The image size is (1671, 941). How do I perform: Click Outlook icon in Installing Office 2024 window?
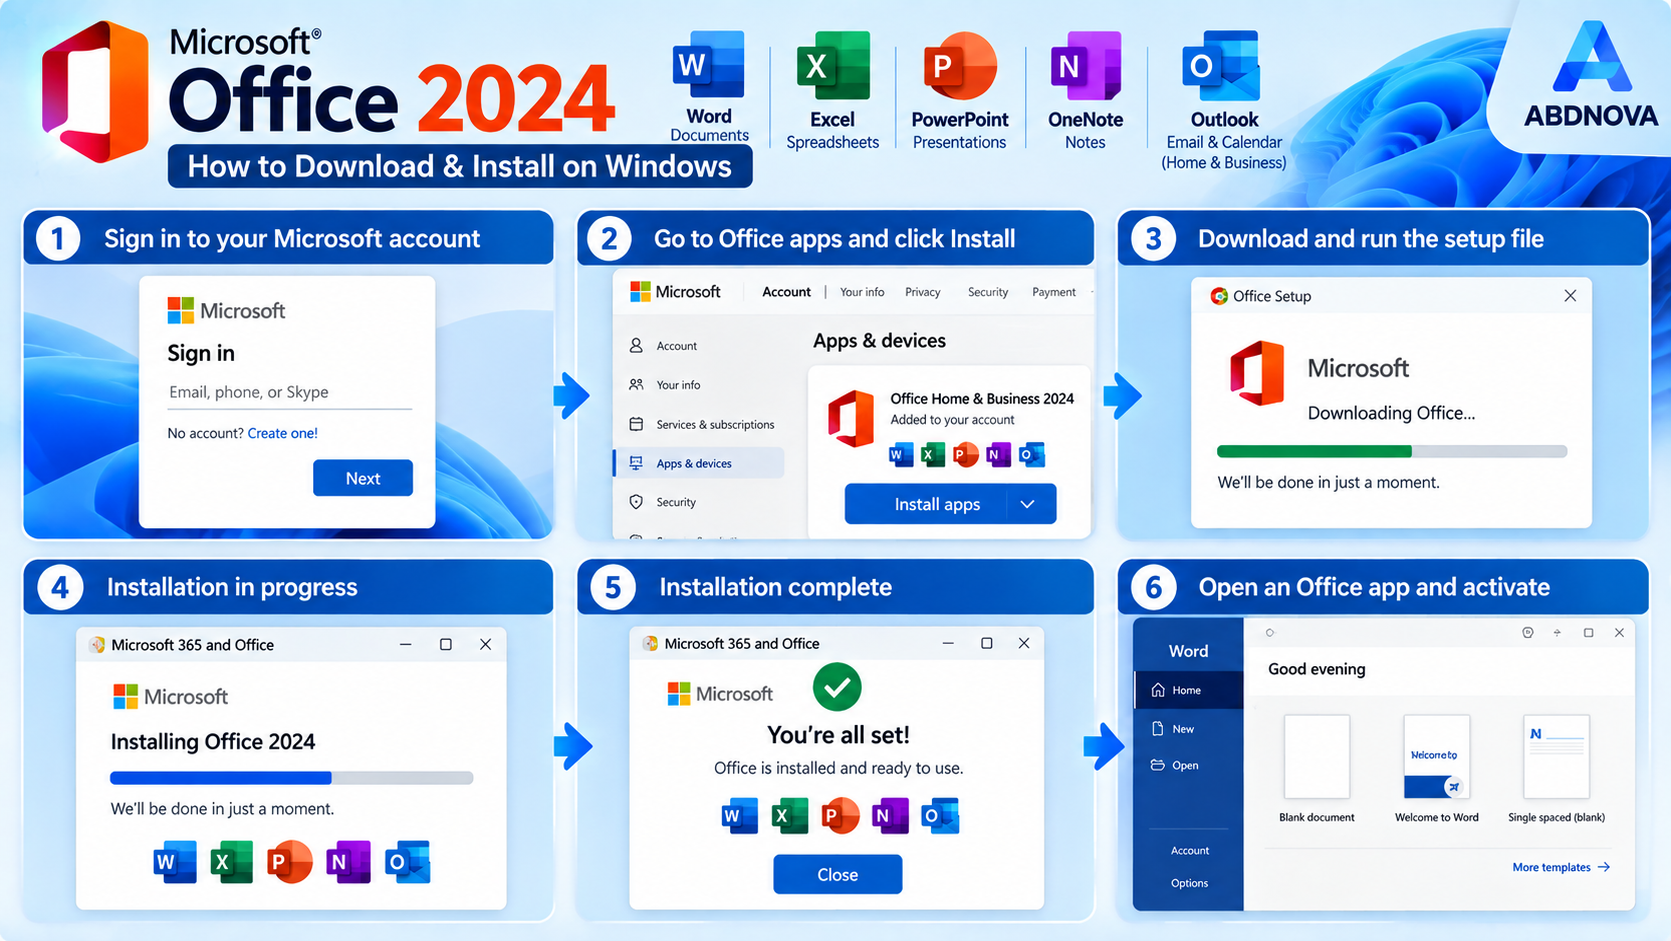point(407,862)
